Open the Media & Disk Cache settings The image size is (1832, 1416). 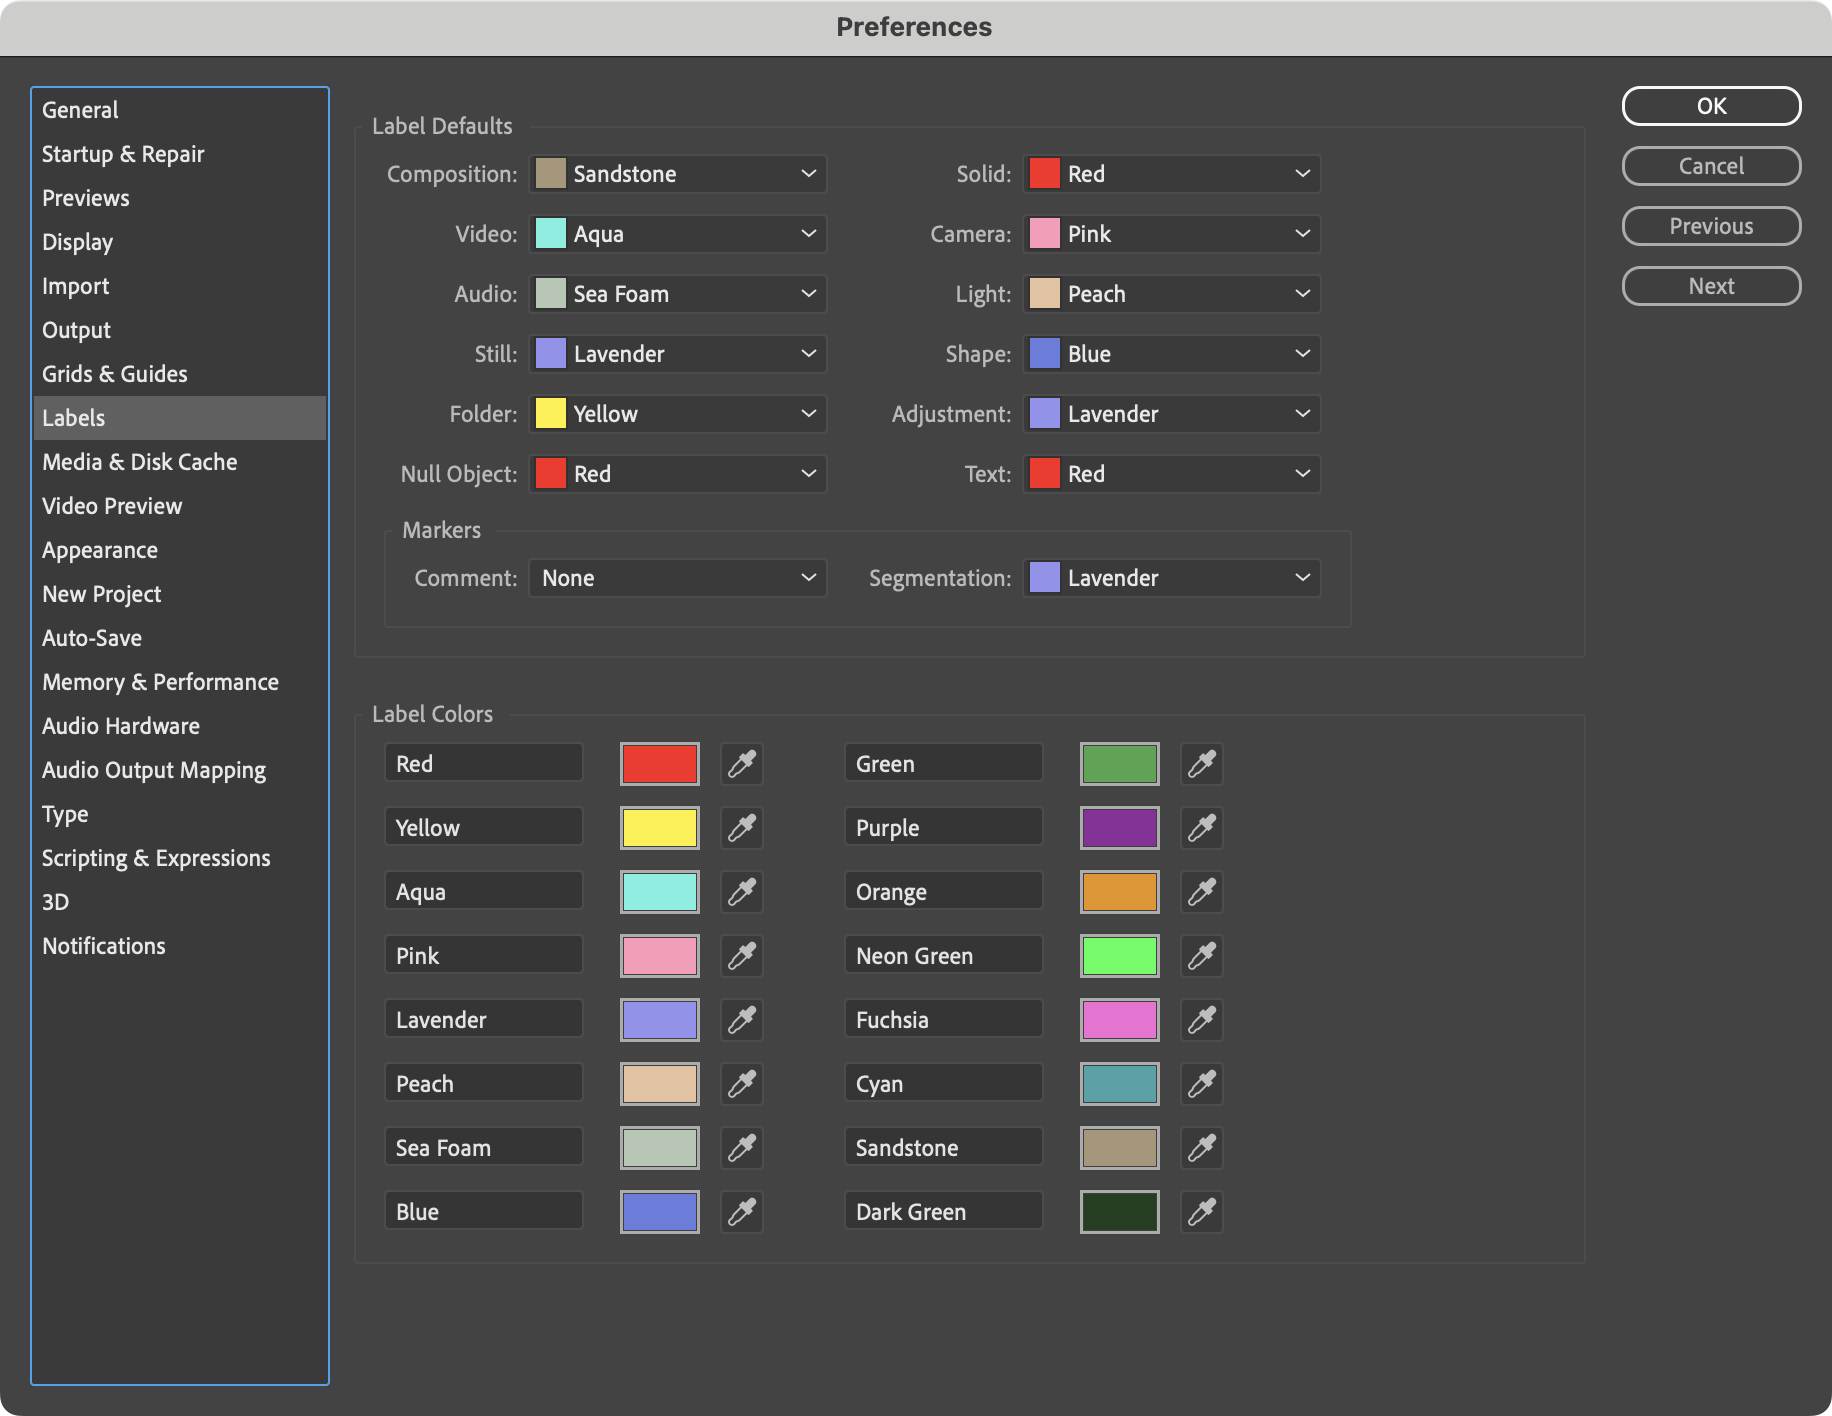pyautogui.click(x=139, y=461)
